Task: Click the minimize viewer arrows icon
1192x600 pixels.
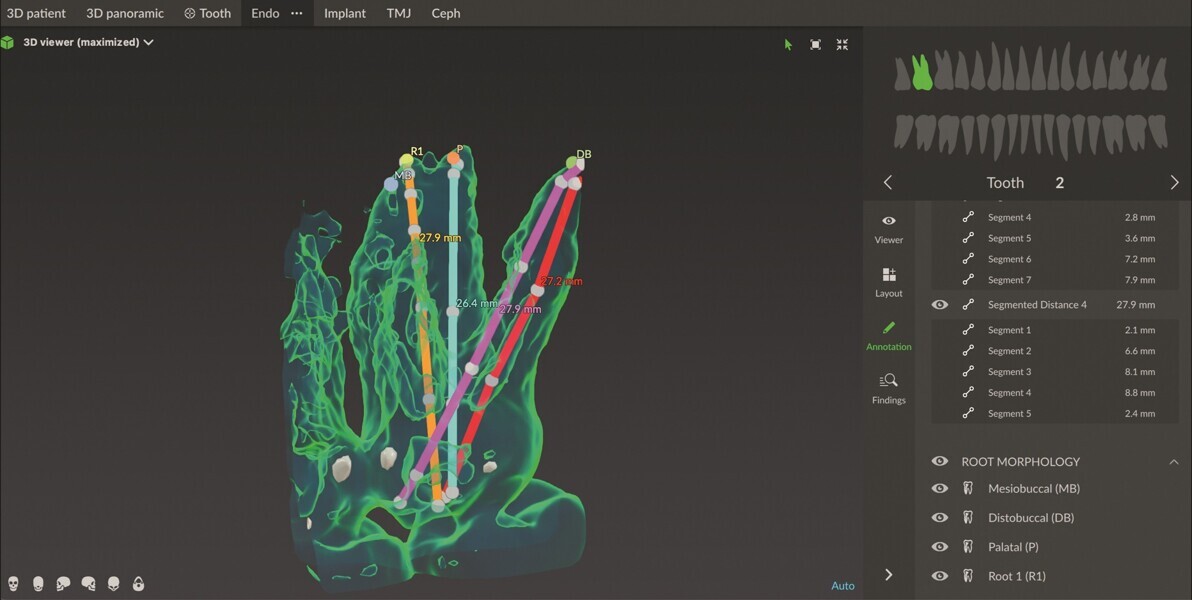Action: pyautogui.click(x=842, y=44)
